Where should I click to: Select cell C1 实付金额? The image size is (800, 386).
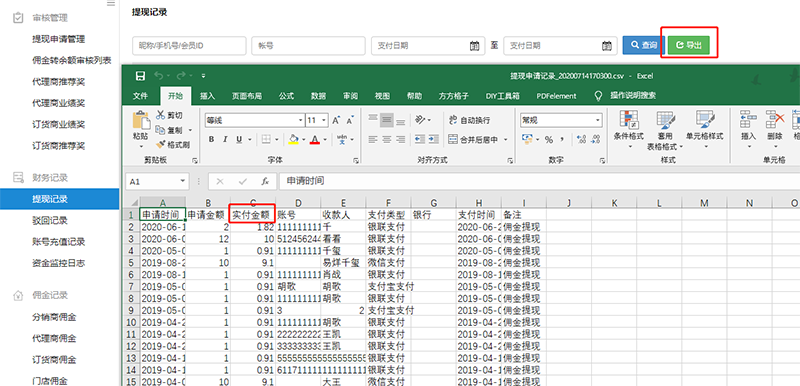[x=253, y=215]
